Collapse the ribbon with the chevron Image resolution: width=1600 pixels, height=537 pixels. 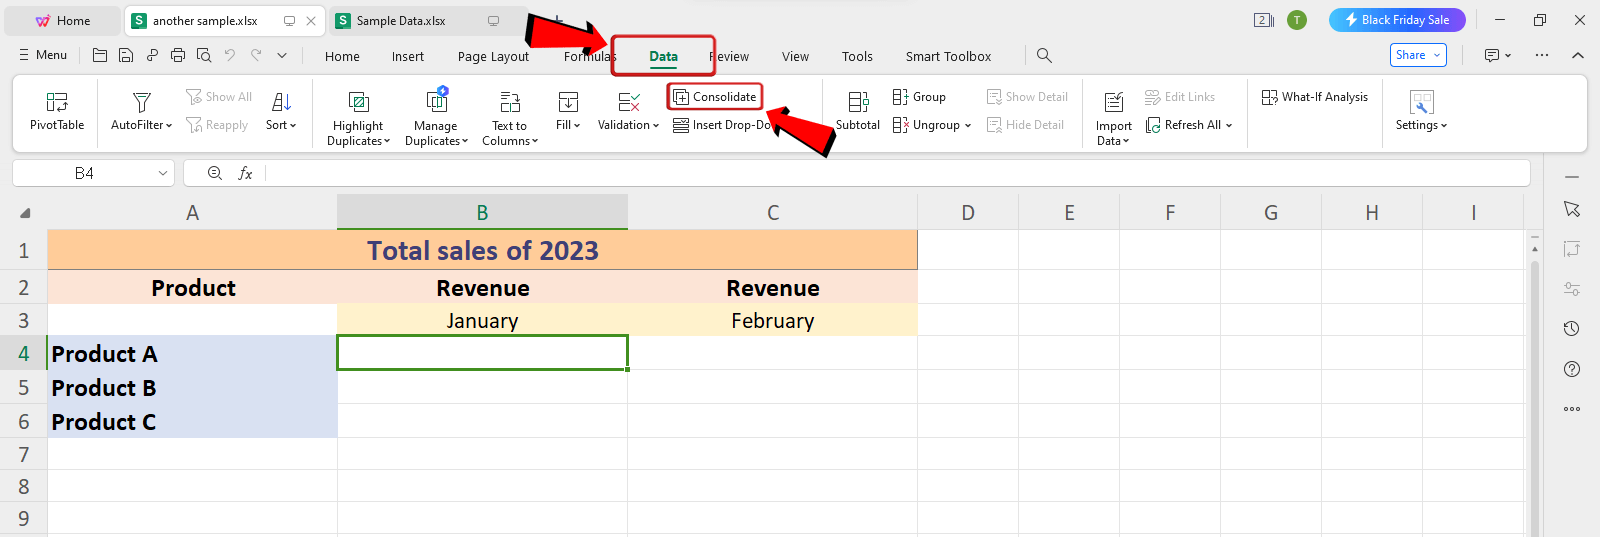click(1578, 56)
